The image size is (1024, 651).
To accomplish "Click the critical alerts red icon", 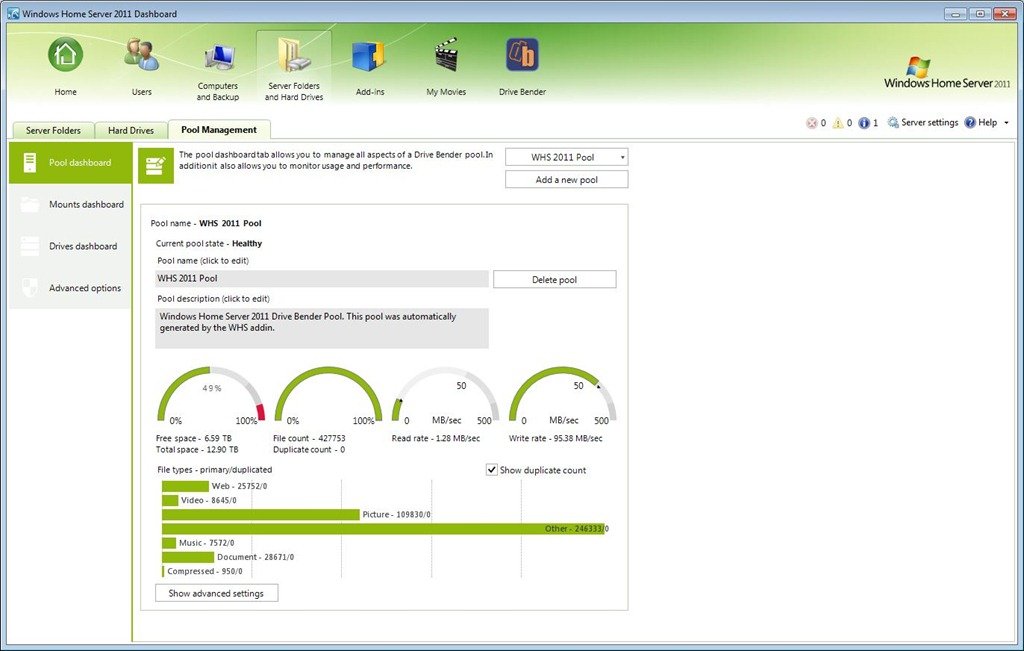I will [811, 123].
